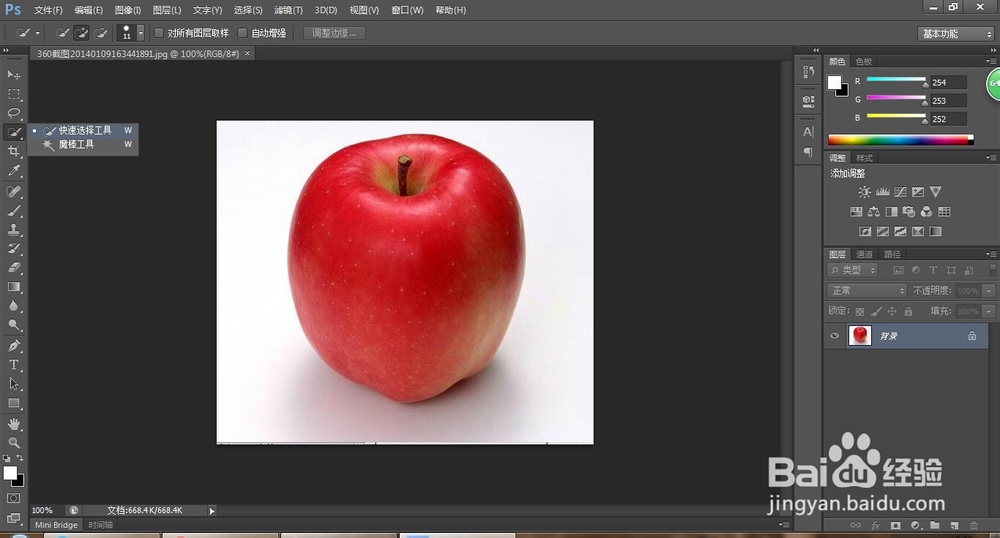The height and width of the screenshot is (538, 1000).
Task: Select the Brush tool
Action: pyautogui.click(x=13, y=210)
